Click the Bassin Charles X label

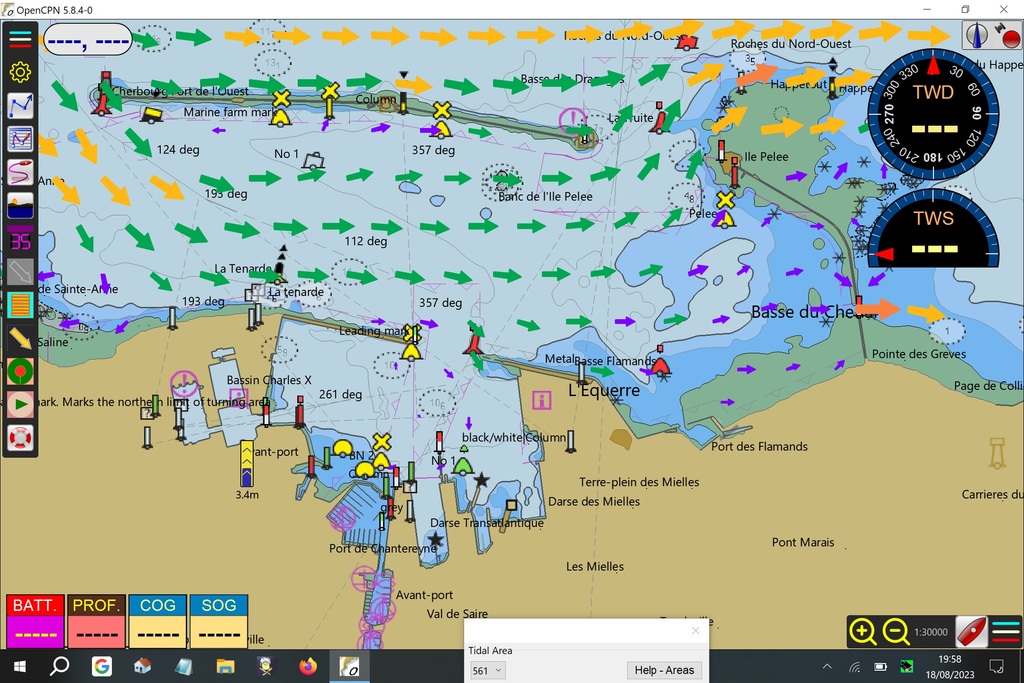[269, 380]
